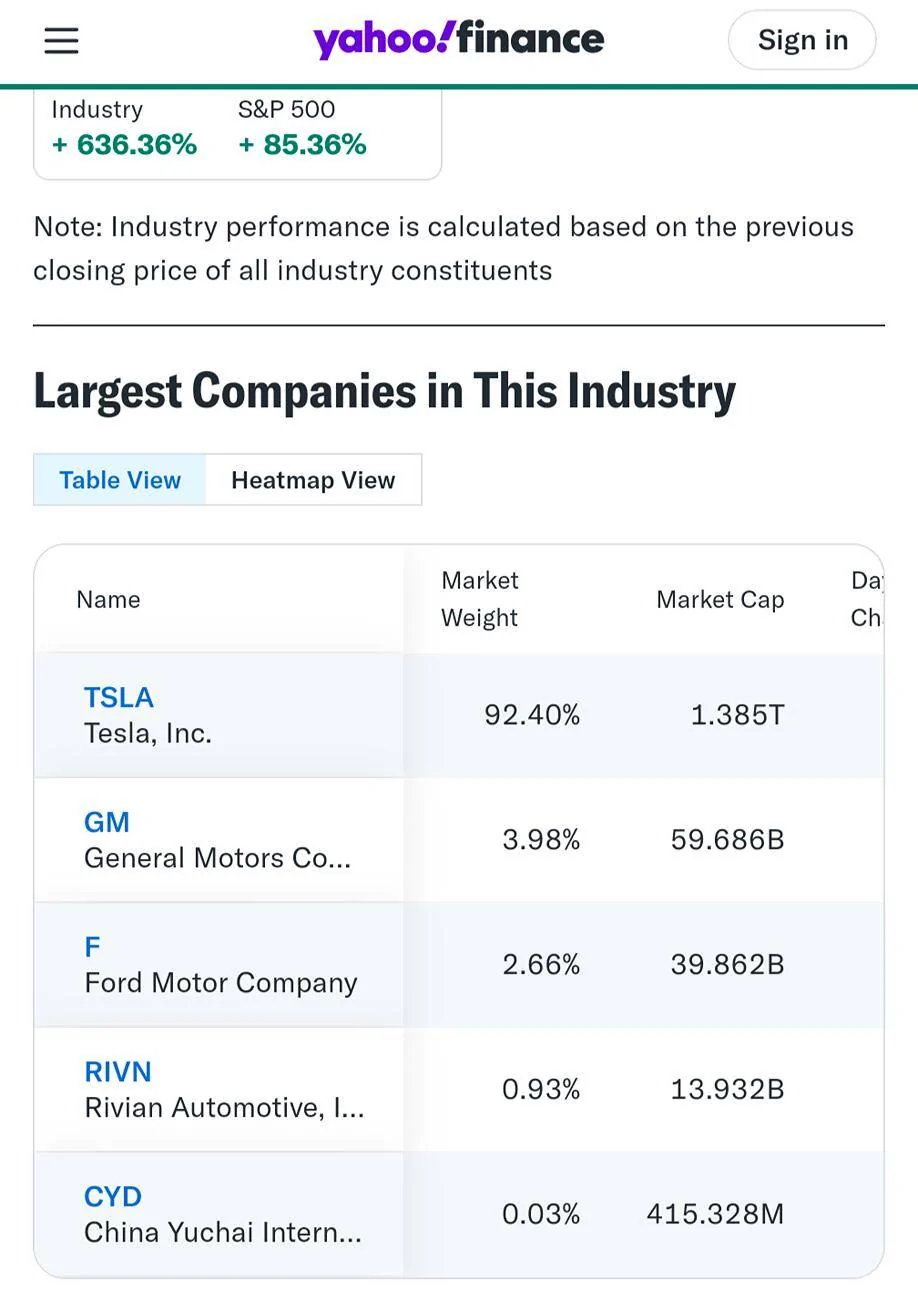Open the CYD ticker link
The image size is (918, 1300).
tap(113, 1196)
